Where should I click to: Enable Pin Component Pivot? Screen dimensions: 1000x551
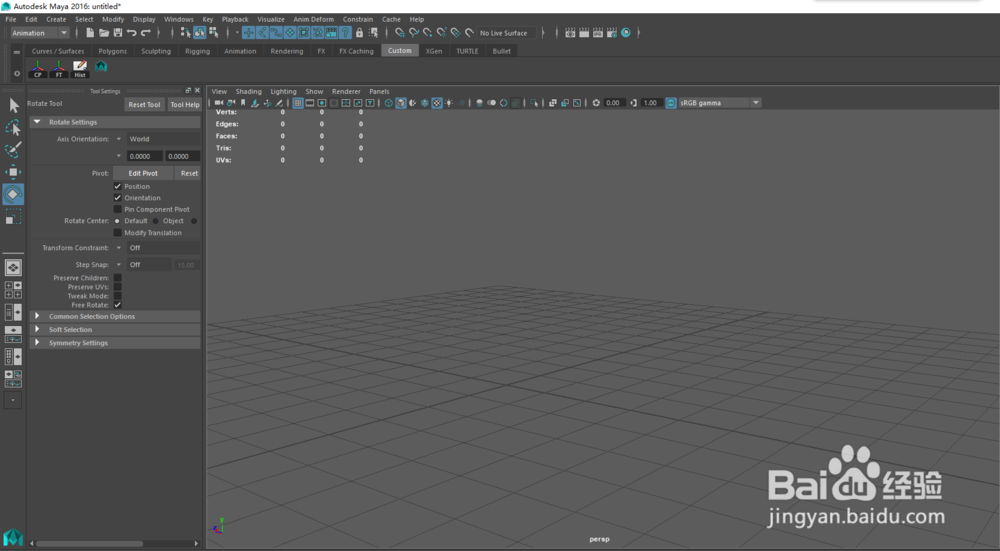pyautogui.click(x=117, y=209)
